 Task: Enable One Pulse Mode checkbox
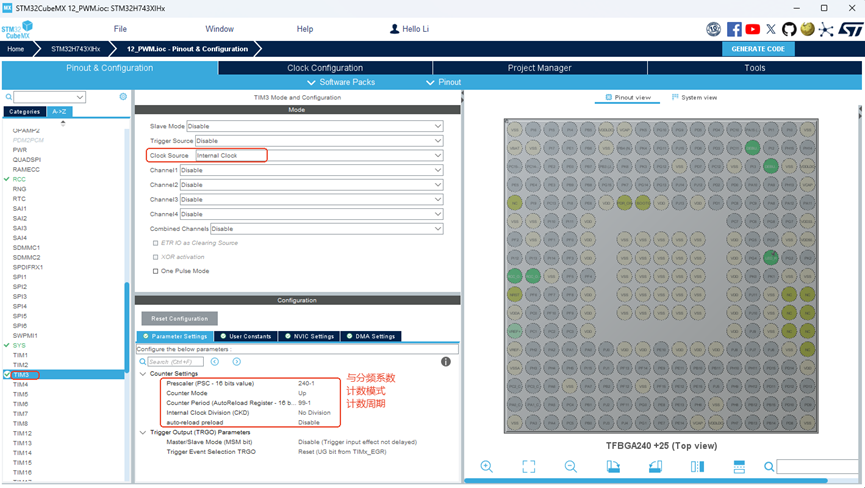[156, 271]
